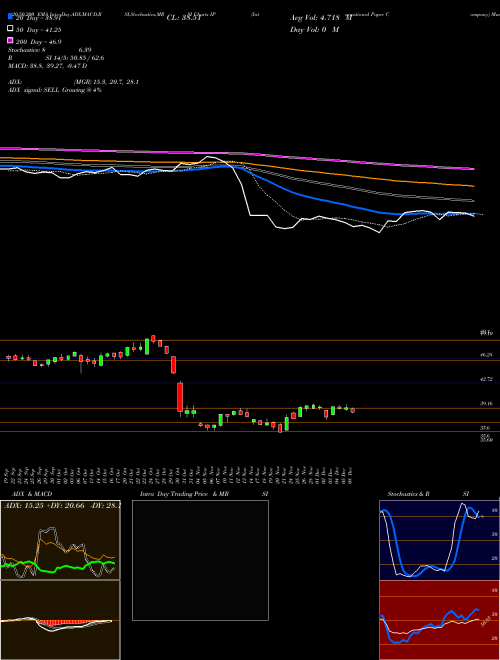Click the 'Stochastics & RSI' panel title
This screenshot has width=500, height=660.
(428, 494)
